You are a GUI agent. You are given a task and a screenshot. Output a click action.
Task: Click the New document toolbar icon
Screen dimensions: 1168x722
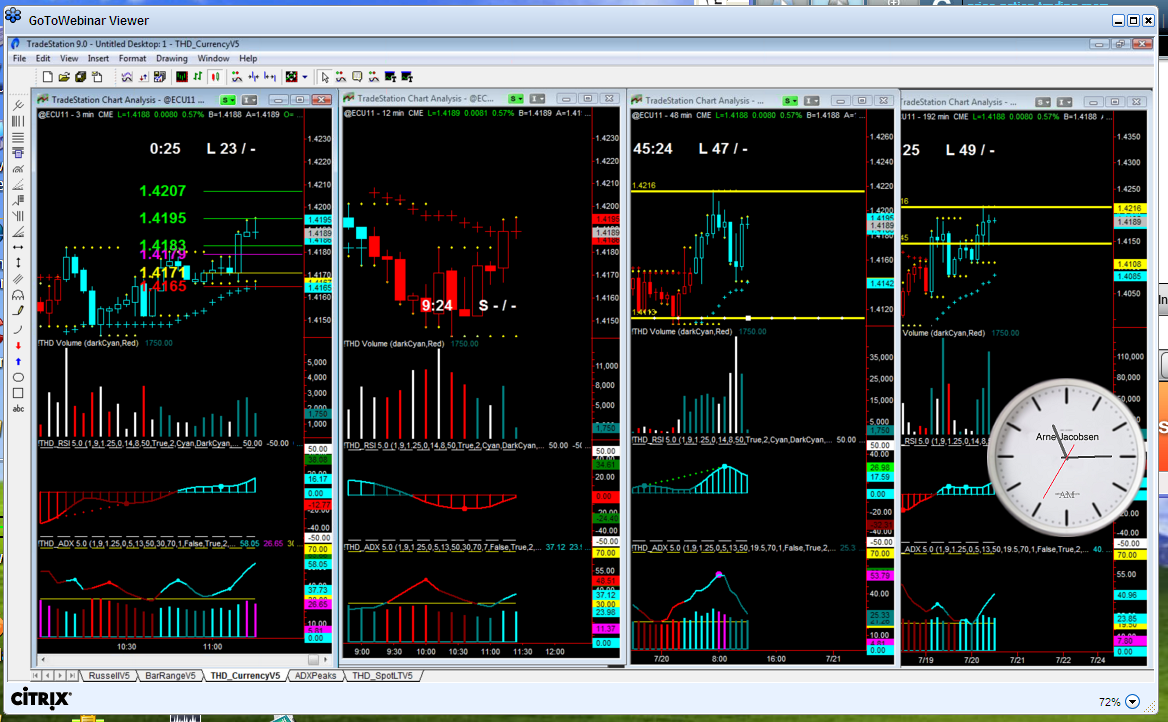[x=48, y=77]
